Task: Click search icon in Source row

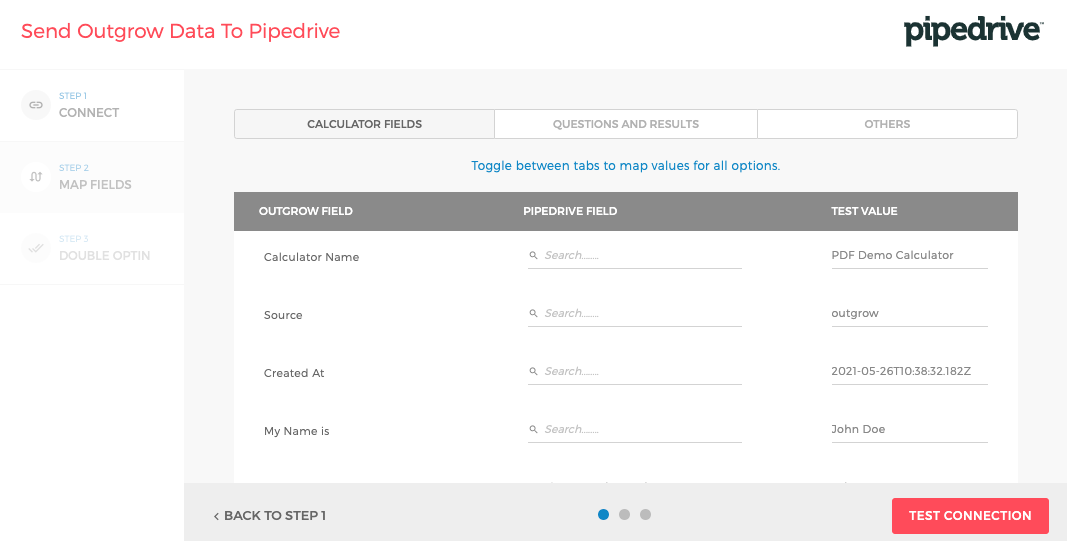Action: [534, 314]
